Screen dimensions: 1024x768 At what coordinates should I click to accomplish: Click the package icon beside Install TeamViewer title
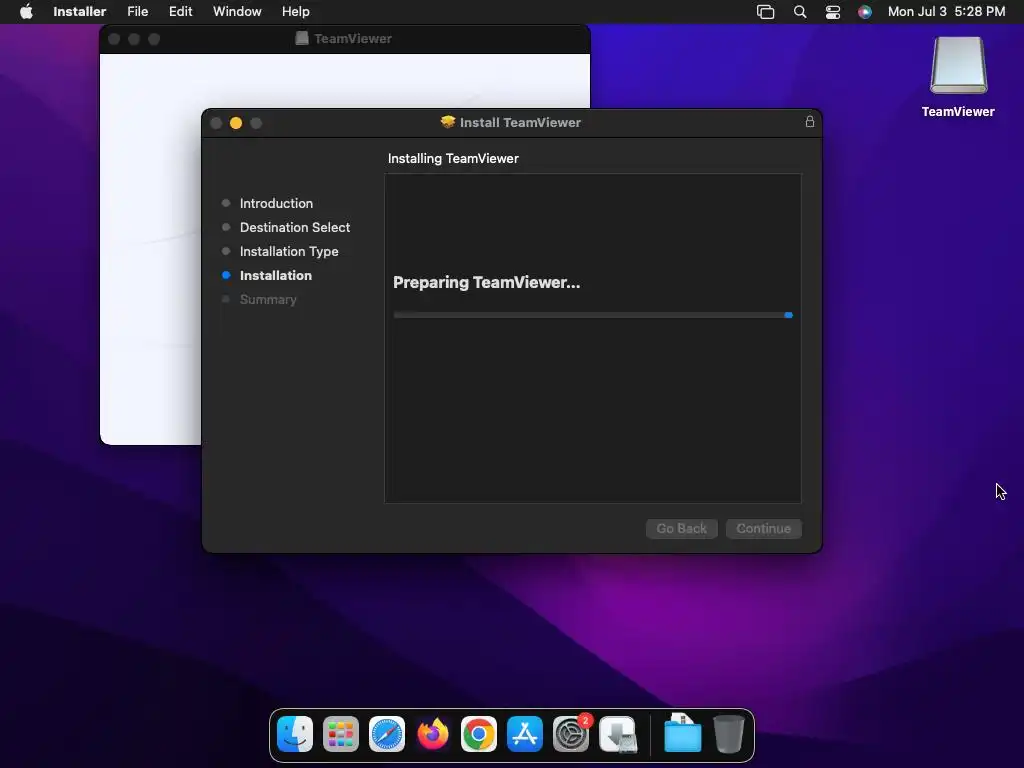tap(448, 122)
